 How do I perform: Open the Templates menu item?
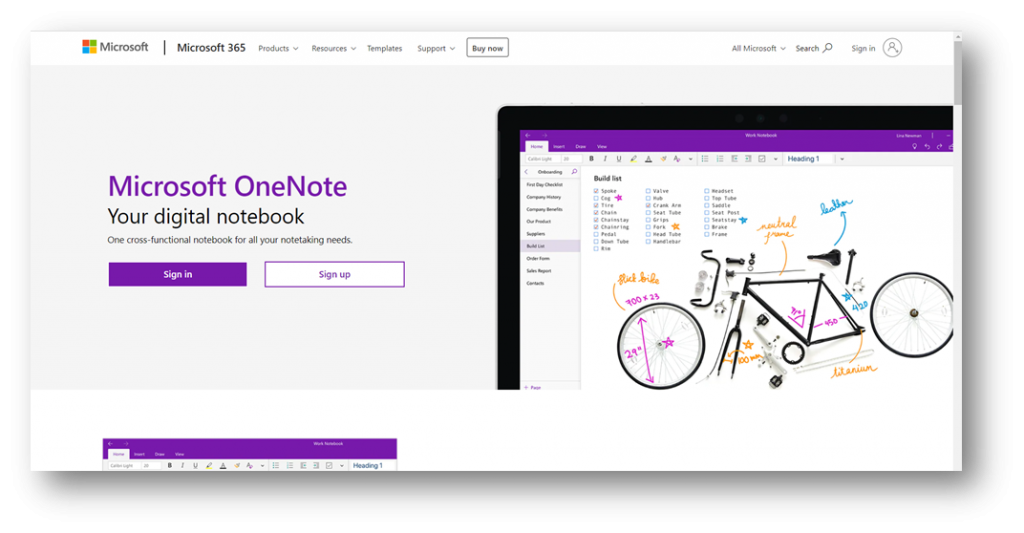tap(384, 48)
